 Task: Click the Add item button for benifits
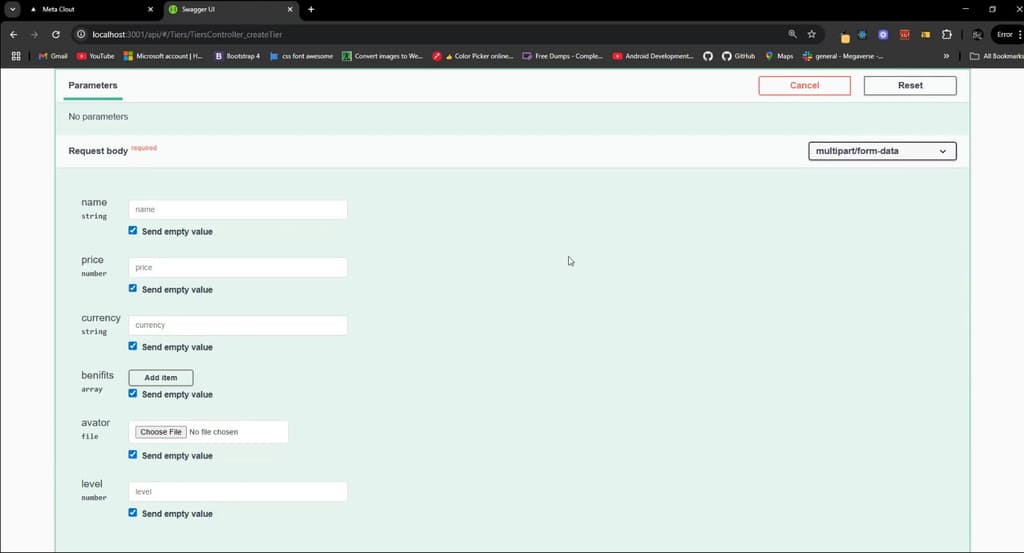[161, 378]
